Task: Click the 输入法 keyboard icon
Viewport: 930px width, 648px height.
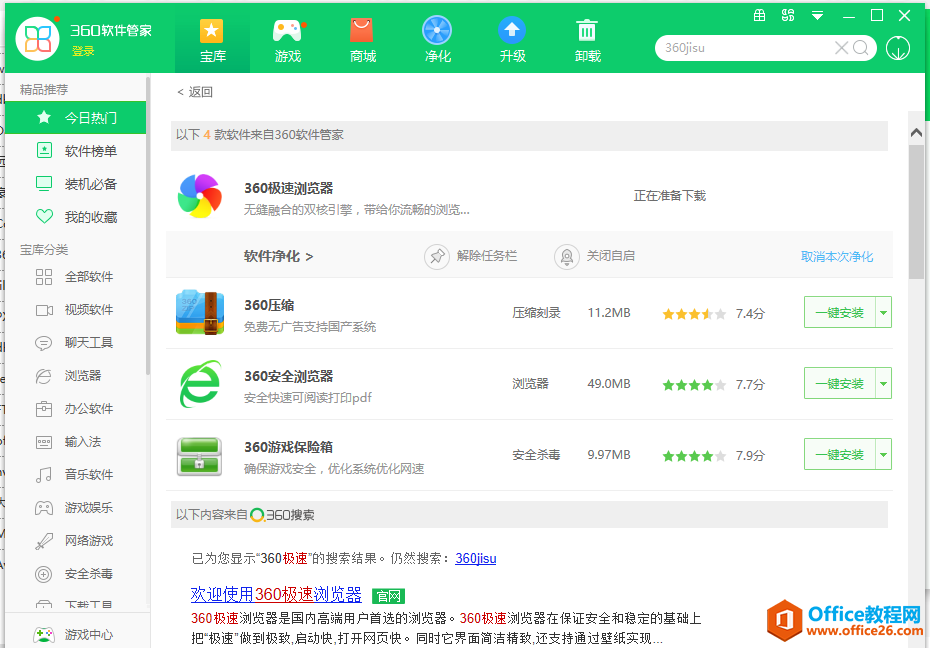Action: (44, 442)
